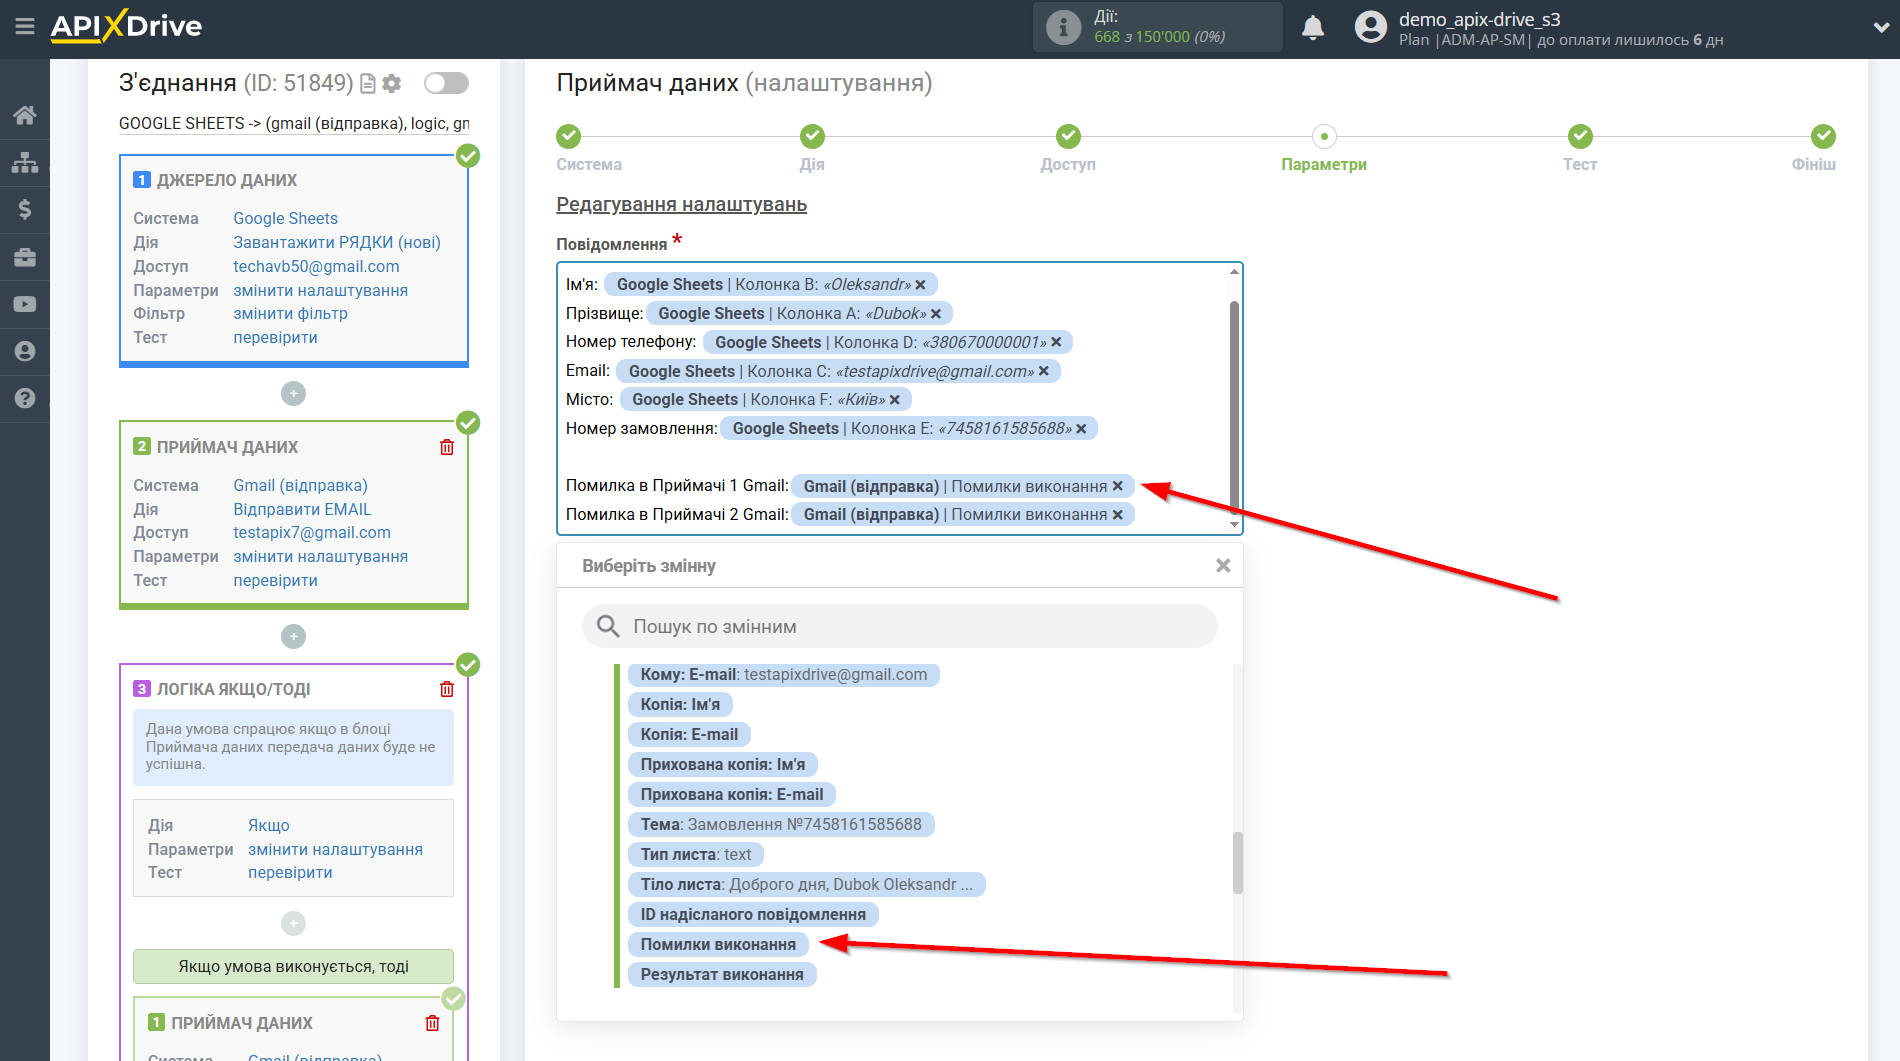The width and height of the screenshot is (1900, 1061).
Task: Open the briefcase sidebar icon
Action: point(25,257)
